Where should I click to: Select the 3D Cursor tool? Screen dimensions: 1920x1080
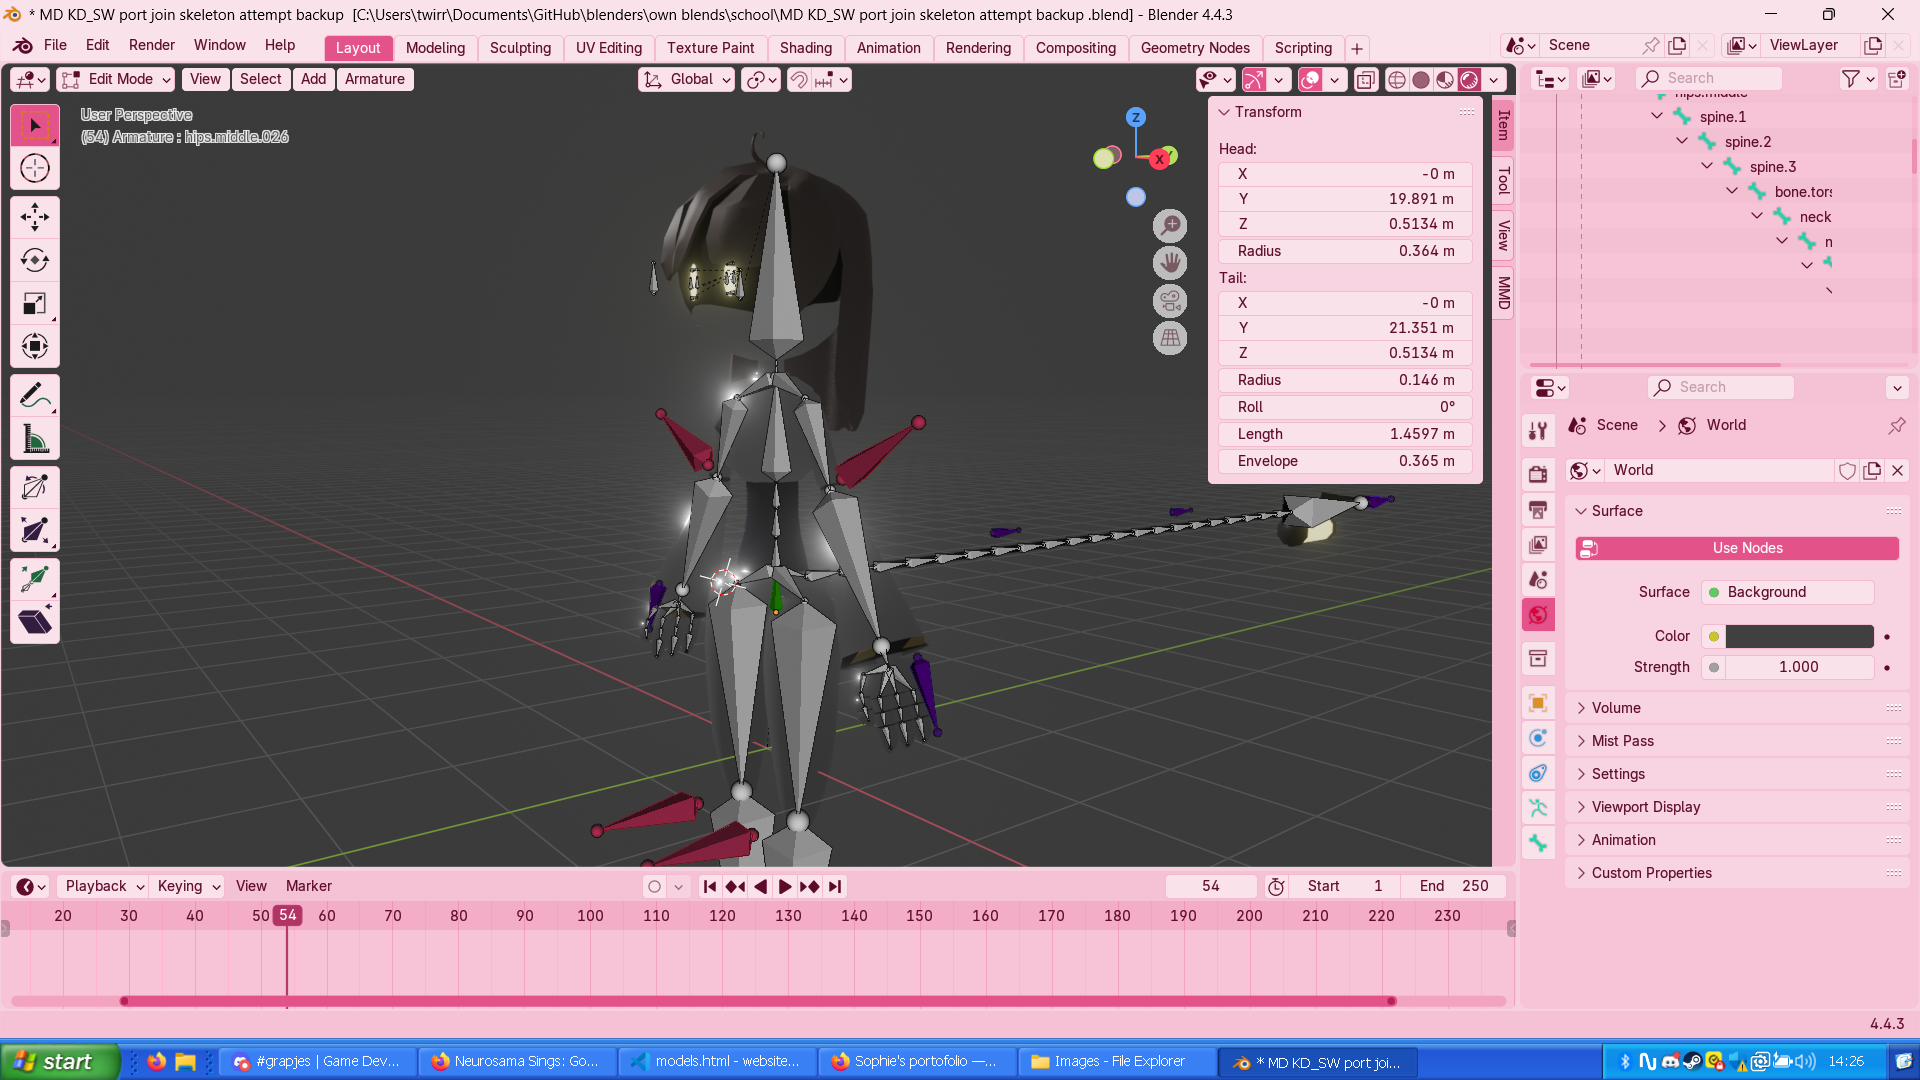35,168
